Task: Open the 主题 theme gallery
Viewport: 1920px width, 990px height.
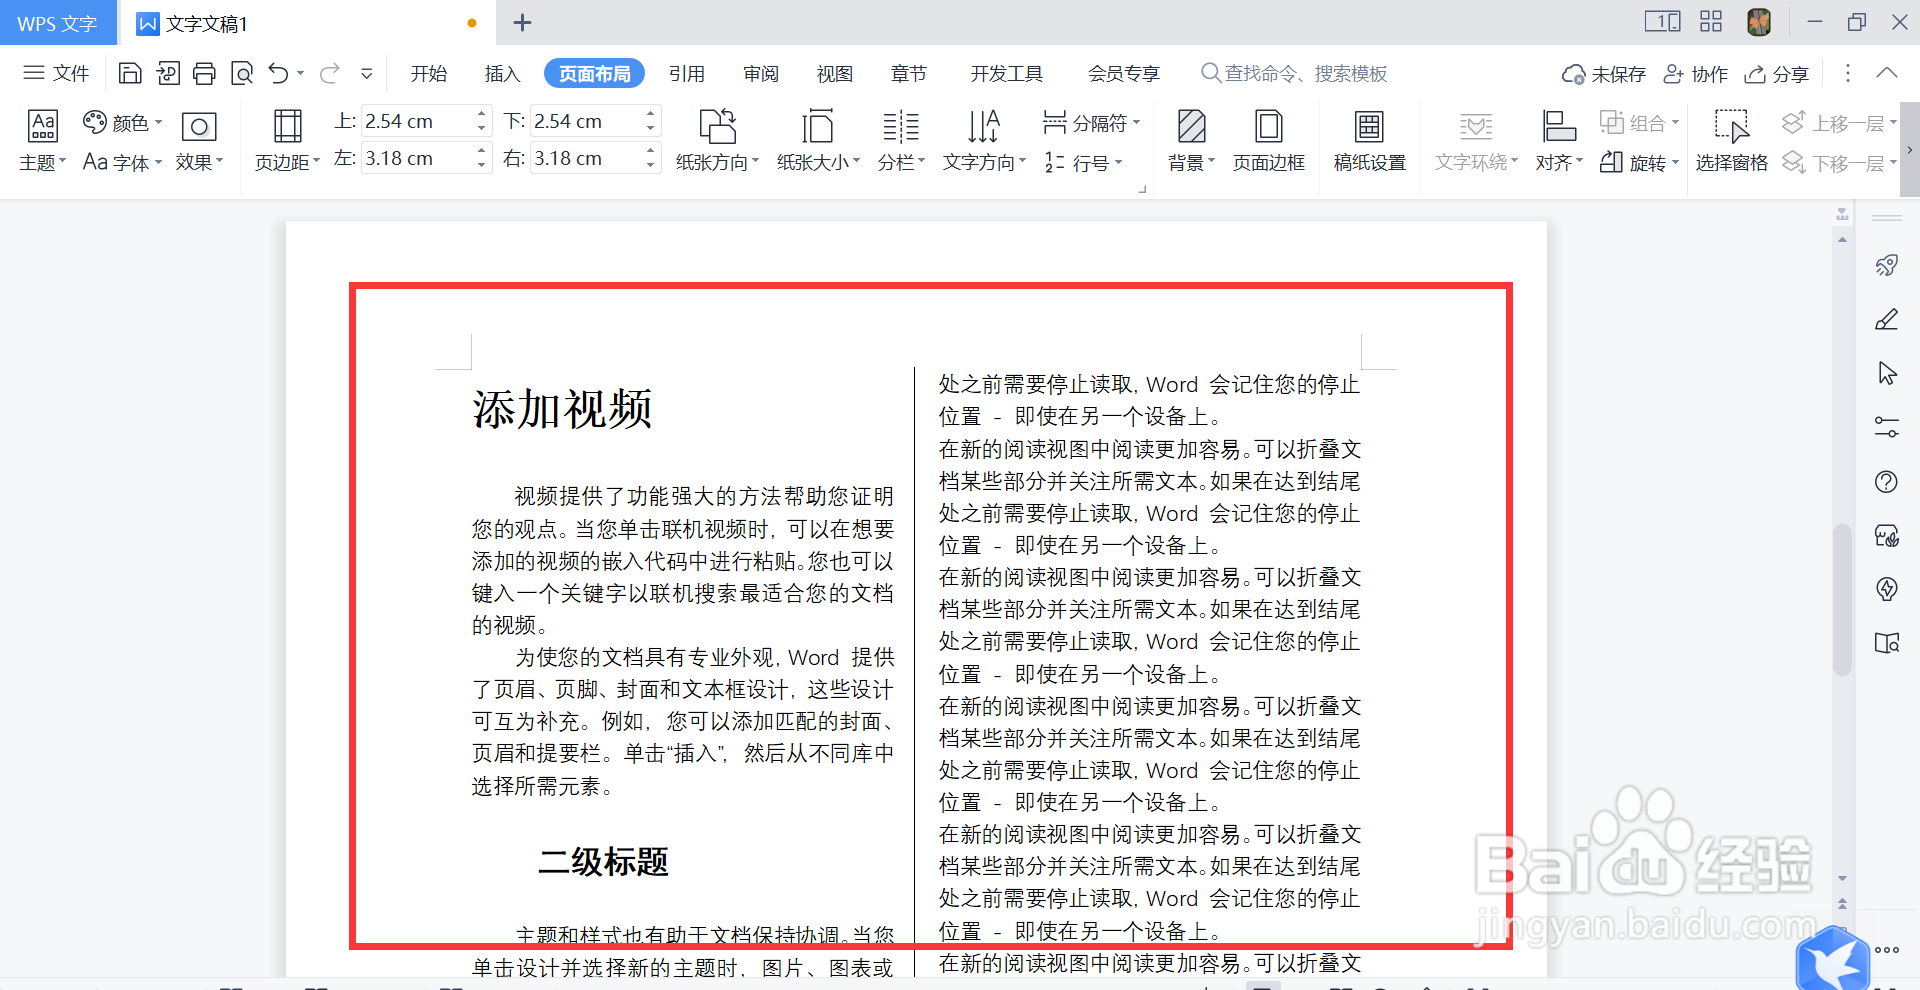Action: click(x=42, y=141)
